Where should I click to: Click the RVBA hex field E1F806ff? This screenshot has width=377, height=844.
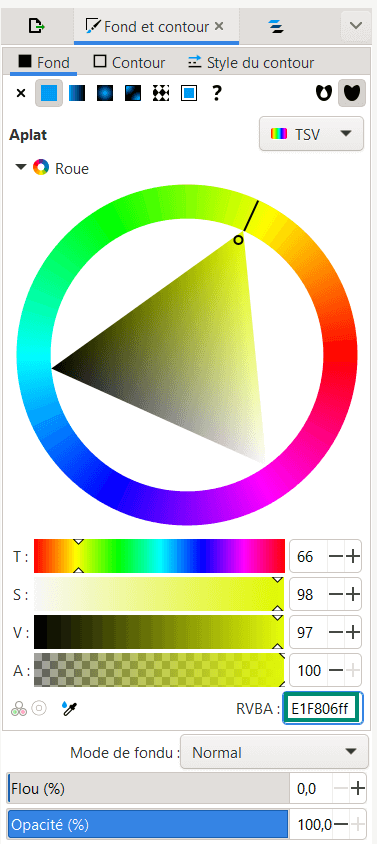point(323,709)
